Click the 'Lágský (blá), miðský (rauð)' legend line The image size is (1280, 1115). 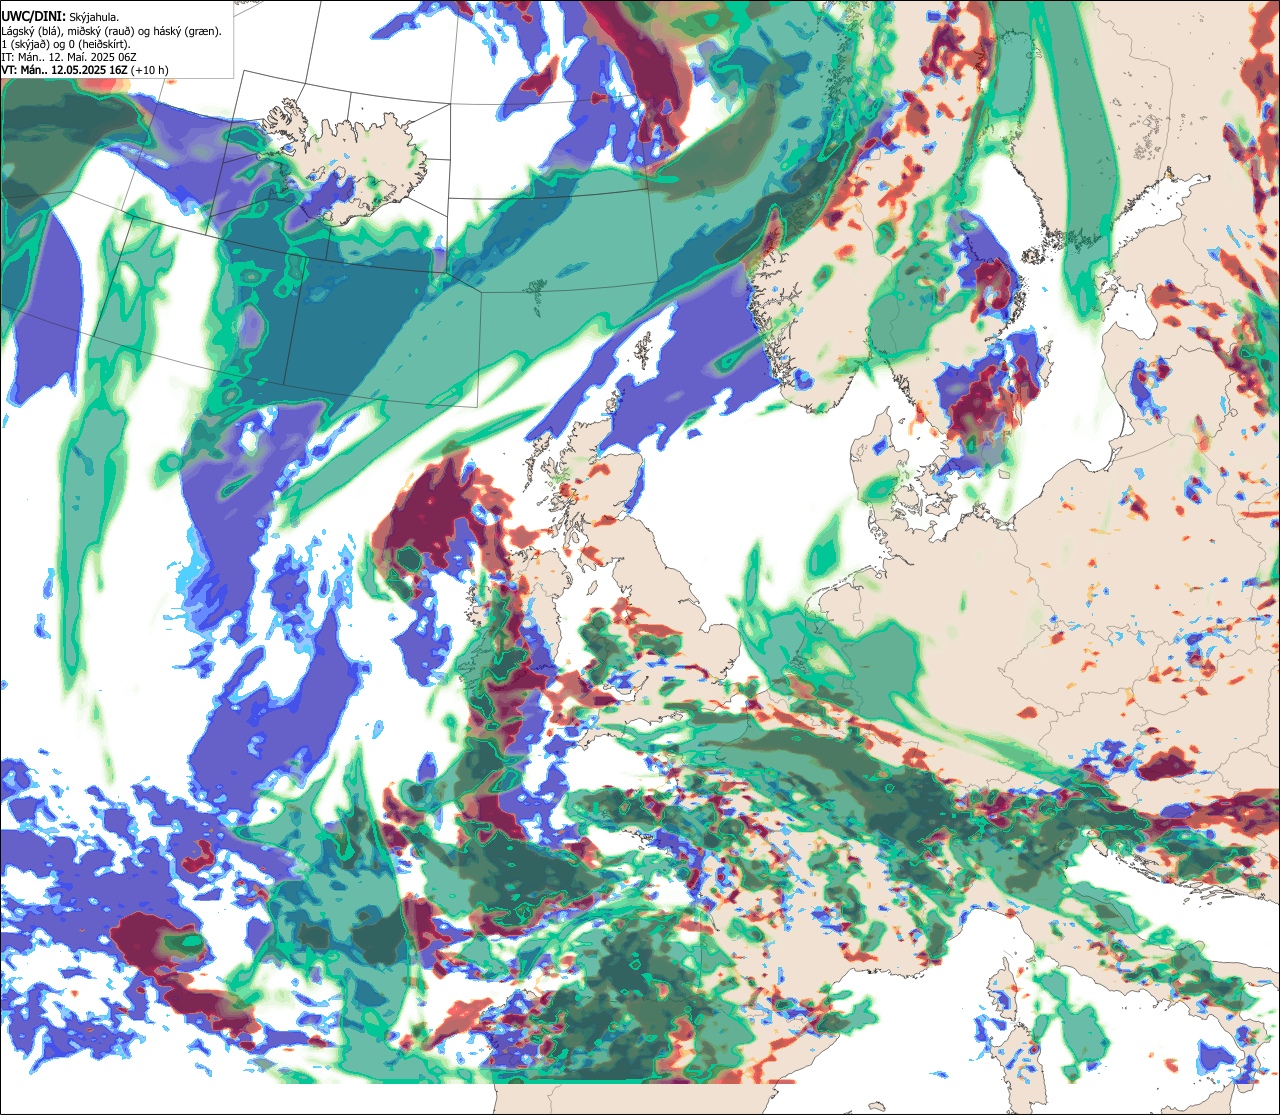(112, 31)
